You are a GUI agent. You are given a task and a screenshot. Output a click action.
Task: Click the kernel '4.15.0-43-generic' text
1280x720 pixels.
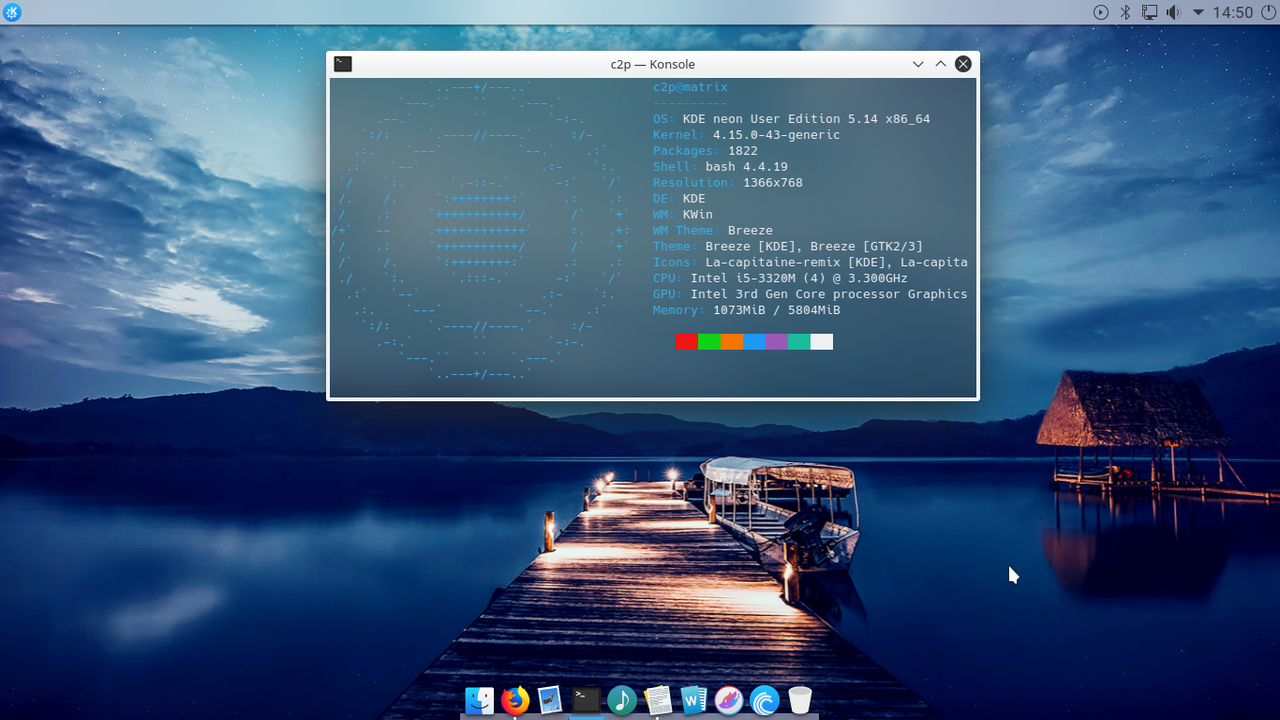pyautogui.click(x=776, y=135)
